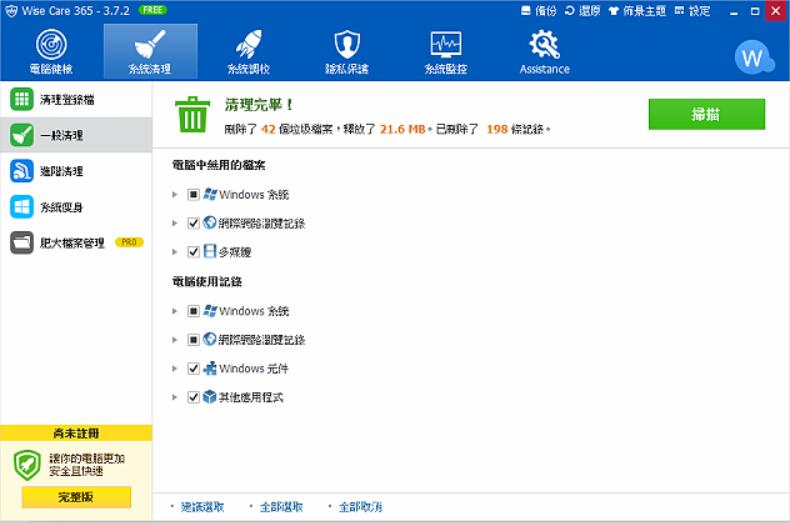Click the 電腦使用記錄 section heading
This screenshot has height=523, width=790.
click(x=207, y=281)
